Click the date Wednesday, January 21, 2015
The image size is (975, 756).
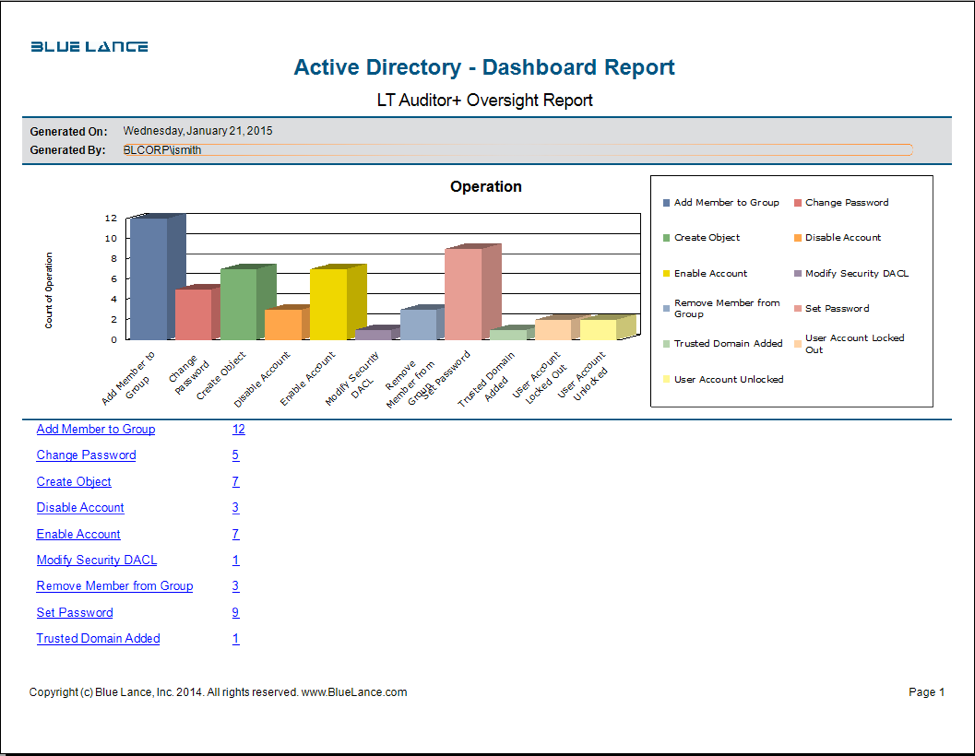click(198, 131)
